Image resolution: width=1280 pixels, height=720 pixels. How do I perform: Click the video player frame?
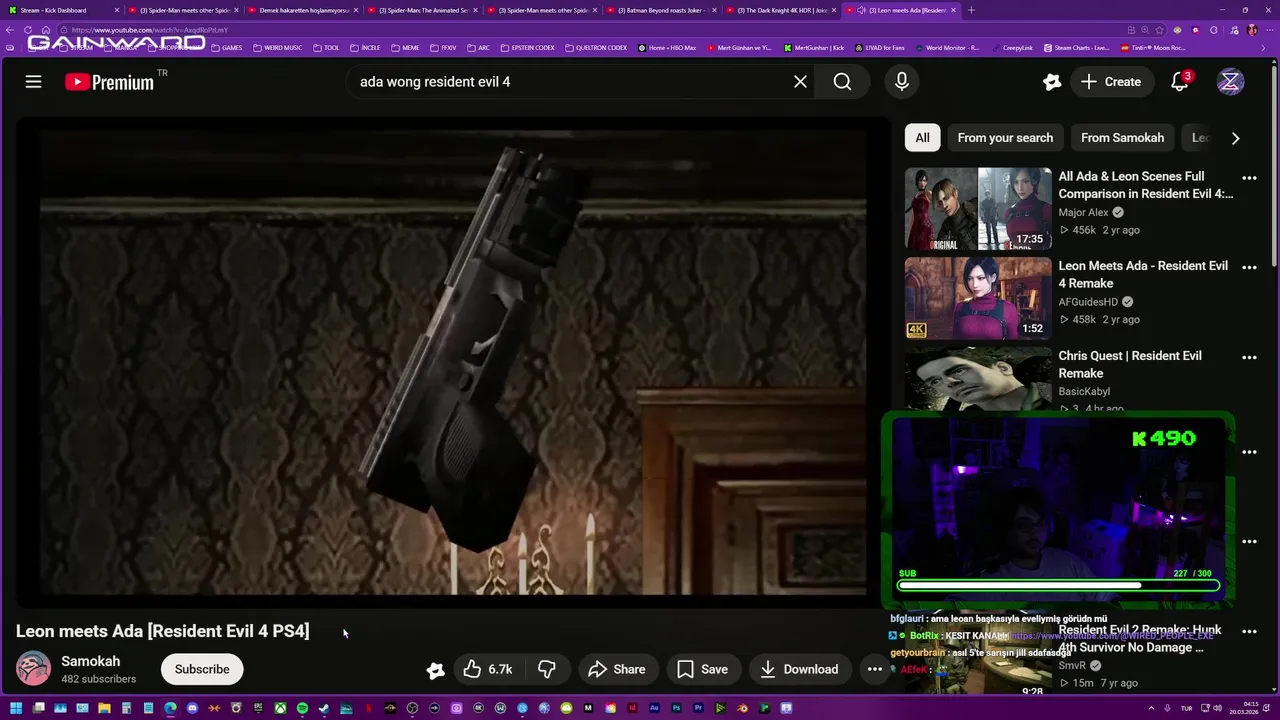point(453,360)
